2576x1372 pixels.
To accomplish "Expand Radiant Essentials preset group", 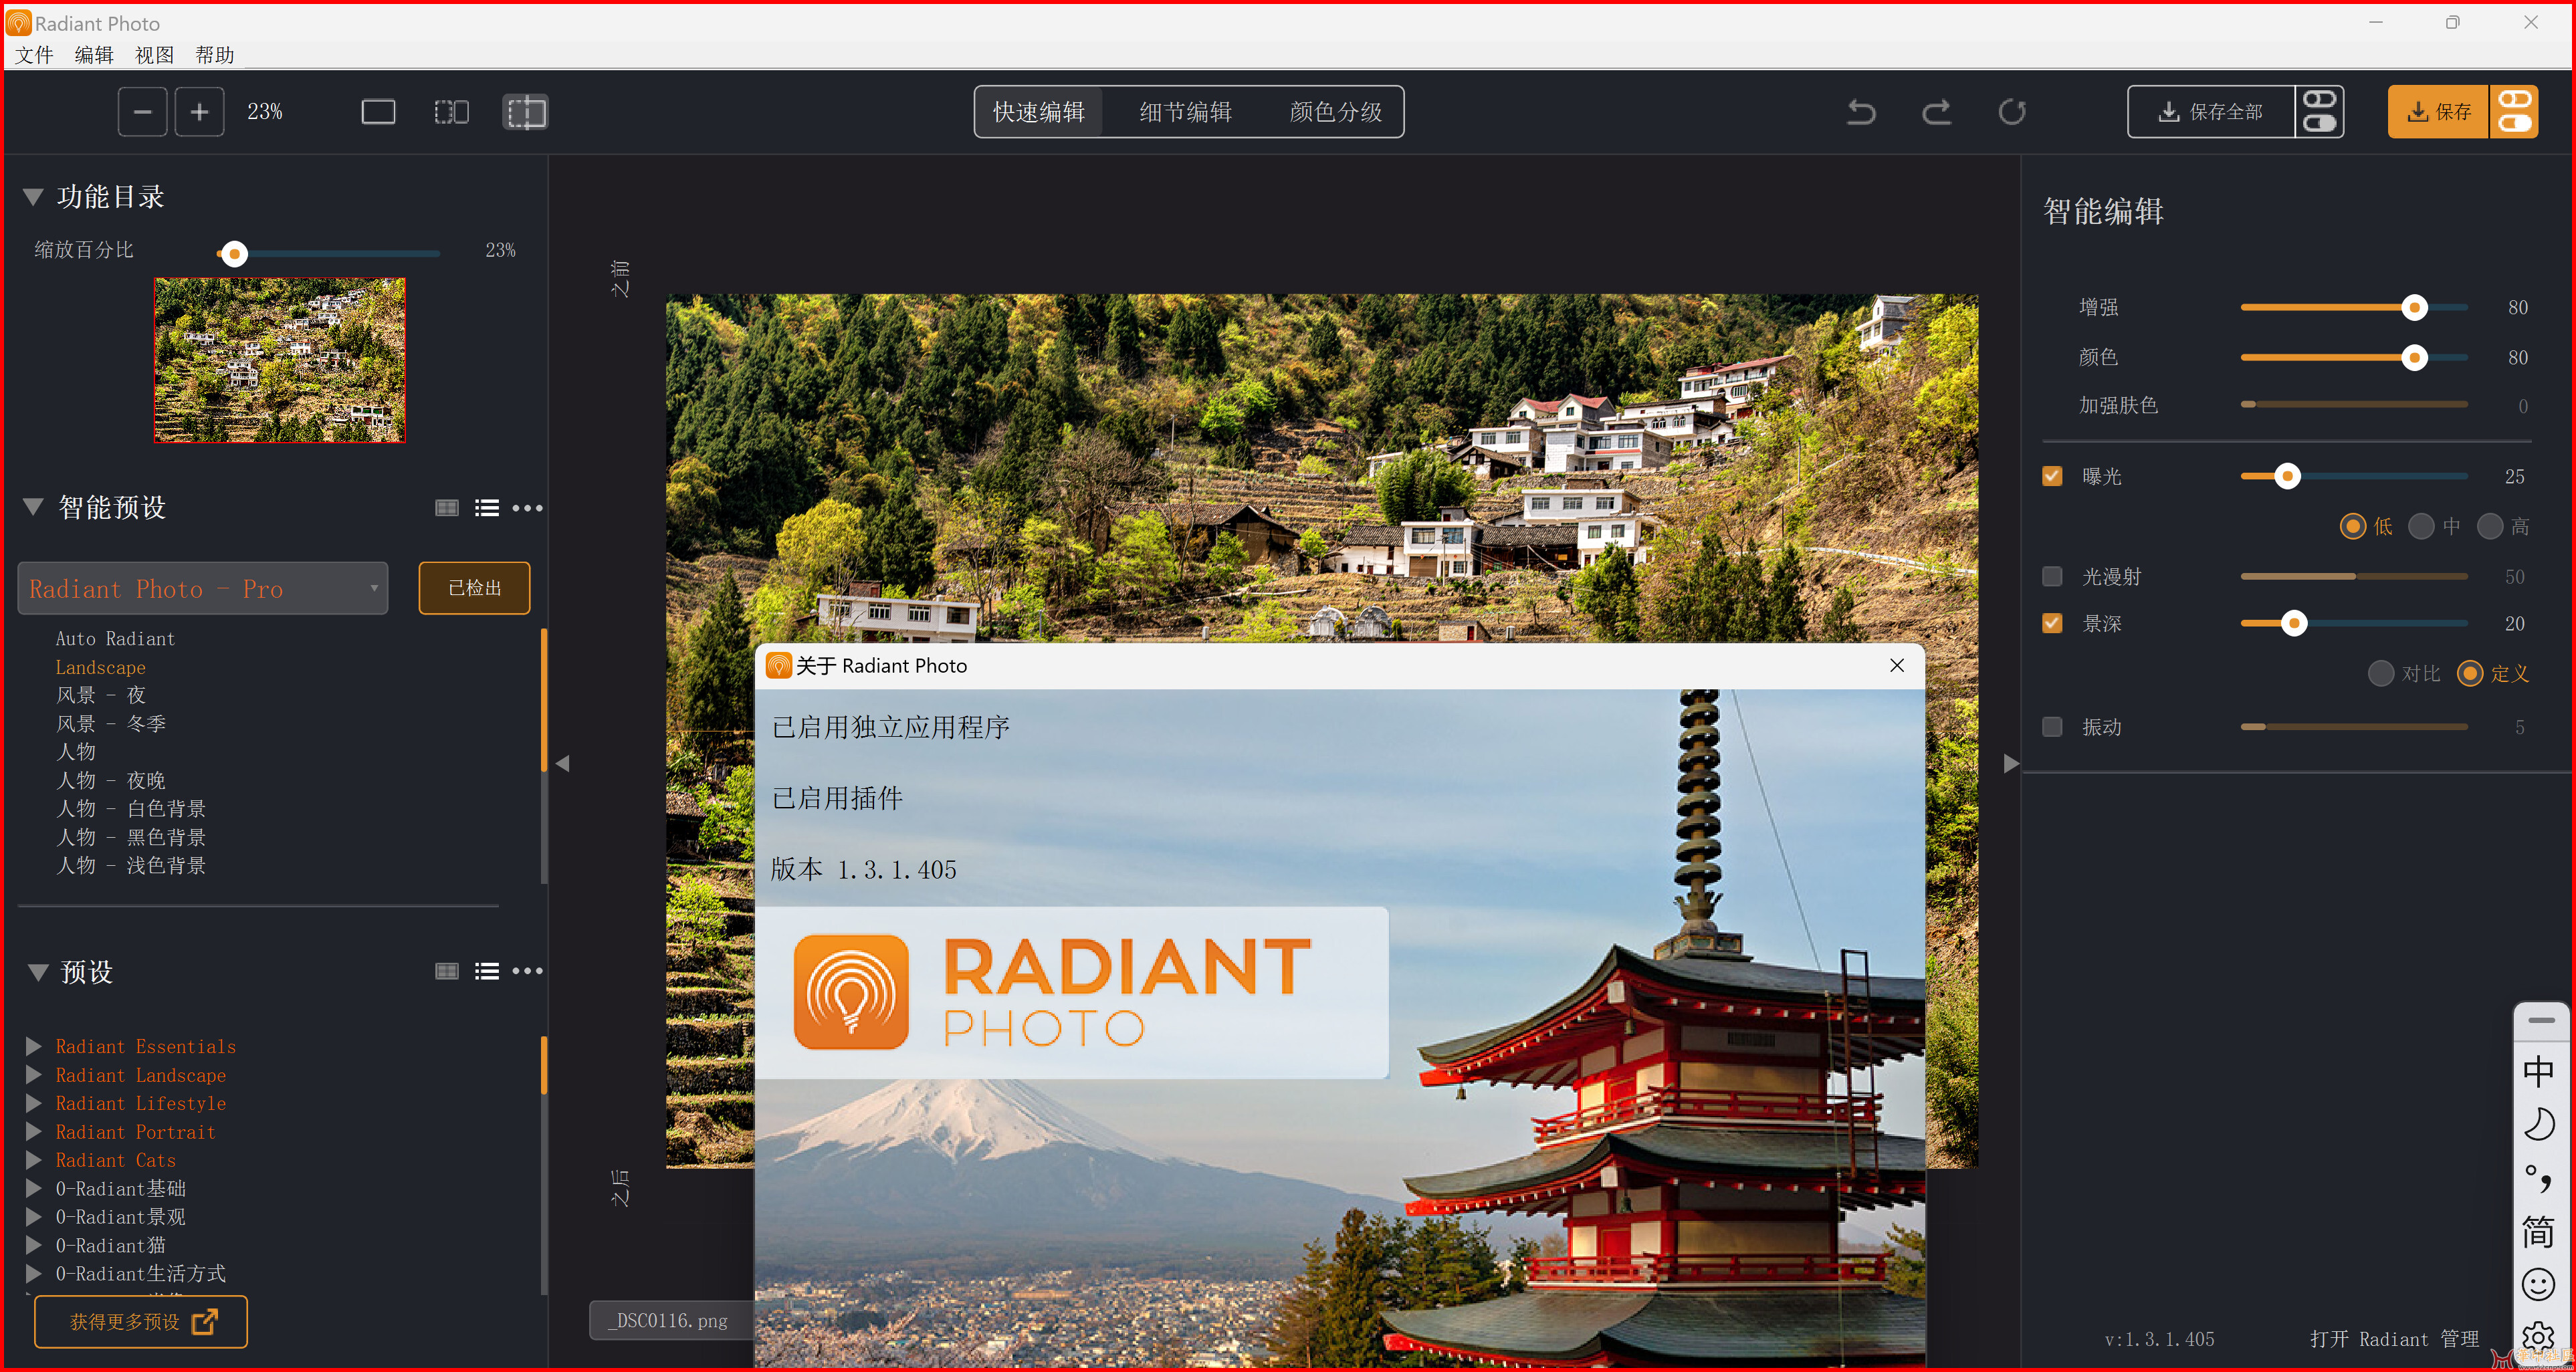I will (x=33, y=1046).
